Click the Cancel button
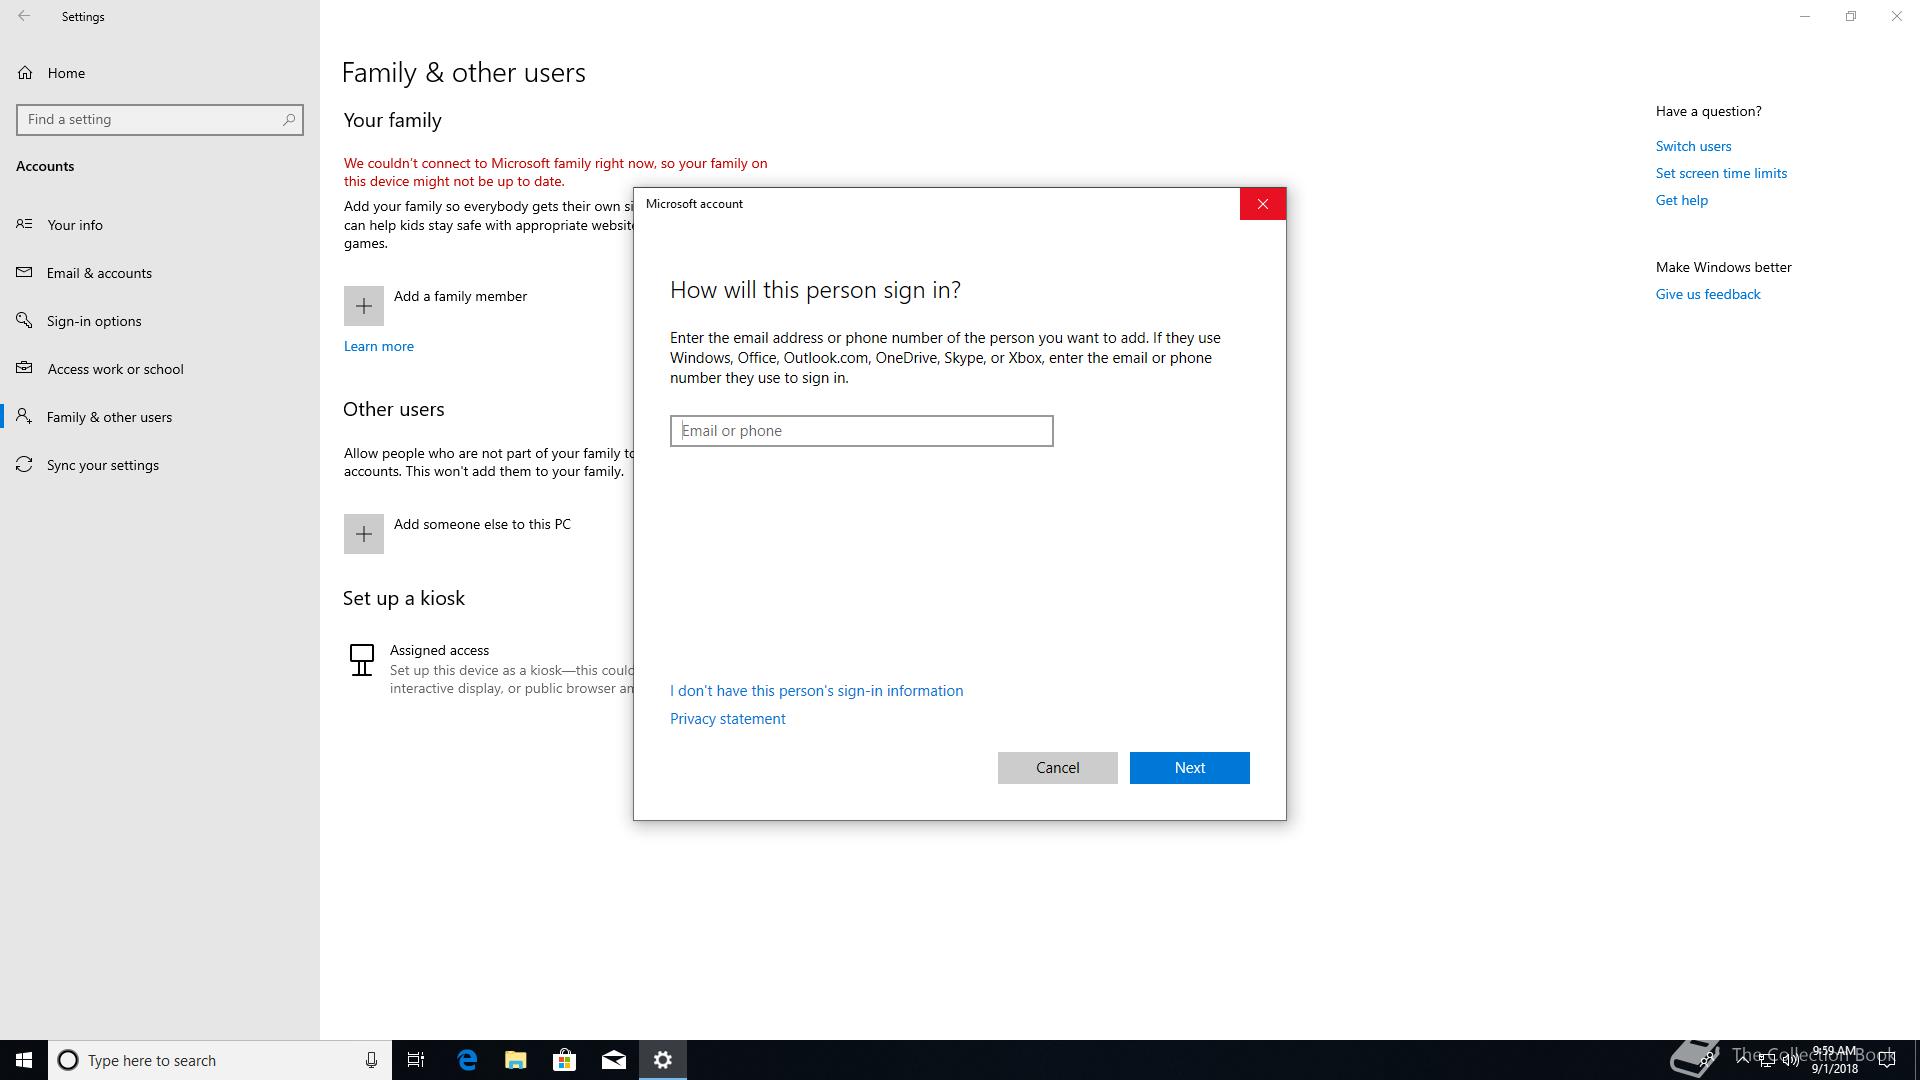1920x1080 pixels. coord(1057,768)
